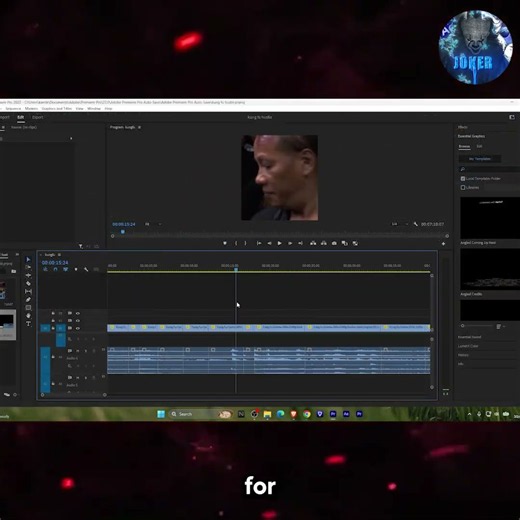
Task: Enable Local Templates Folder checkbox
Action: coord(463,179)
